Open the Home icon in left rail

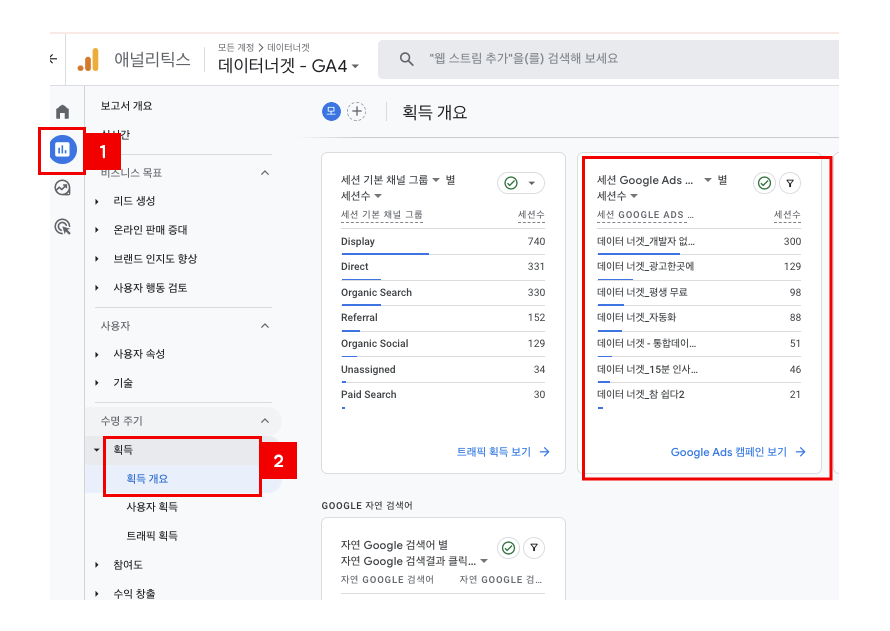tap(62, 112)
